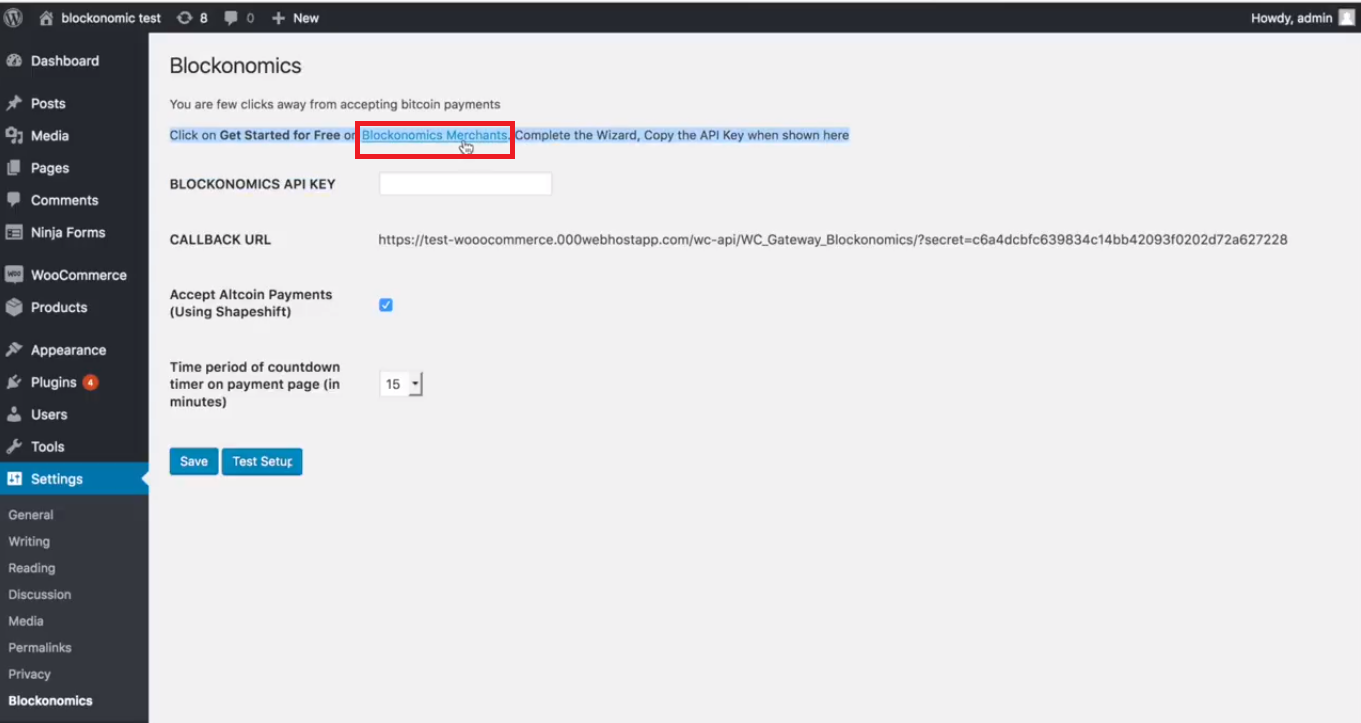Open Writing settings submenu
Screen dimensions: 1361x723
pyautogui.click(x=29, y=541)
